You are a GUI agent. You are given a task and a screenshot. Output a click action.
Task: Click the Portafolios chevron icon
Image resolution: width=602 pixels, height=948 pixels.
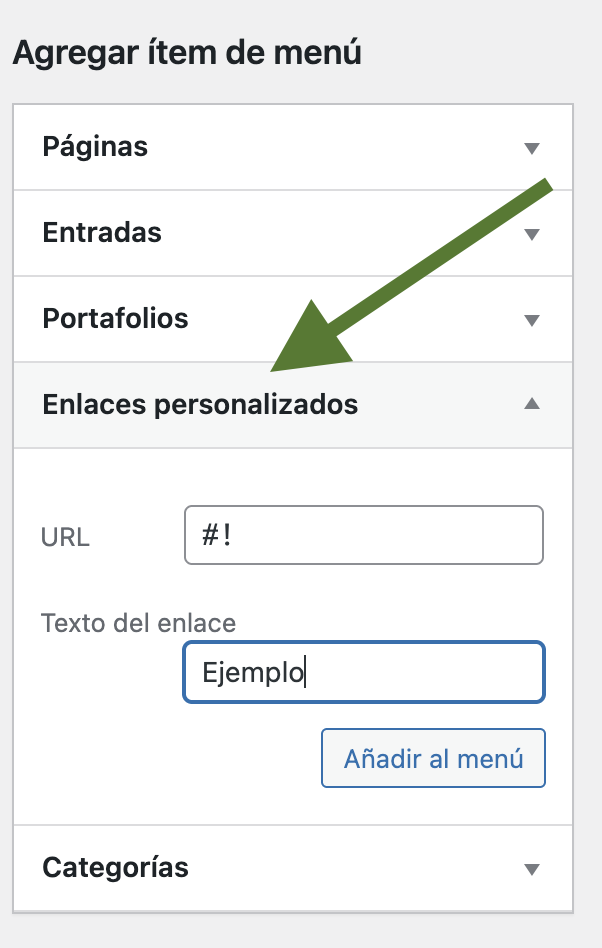click(533, 319)
